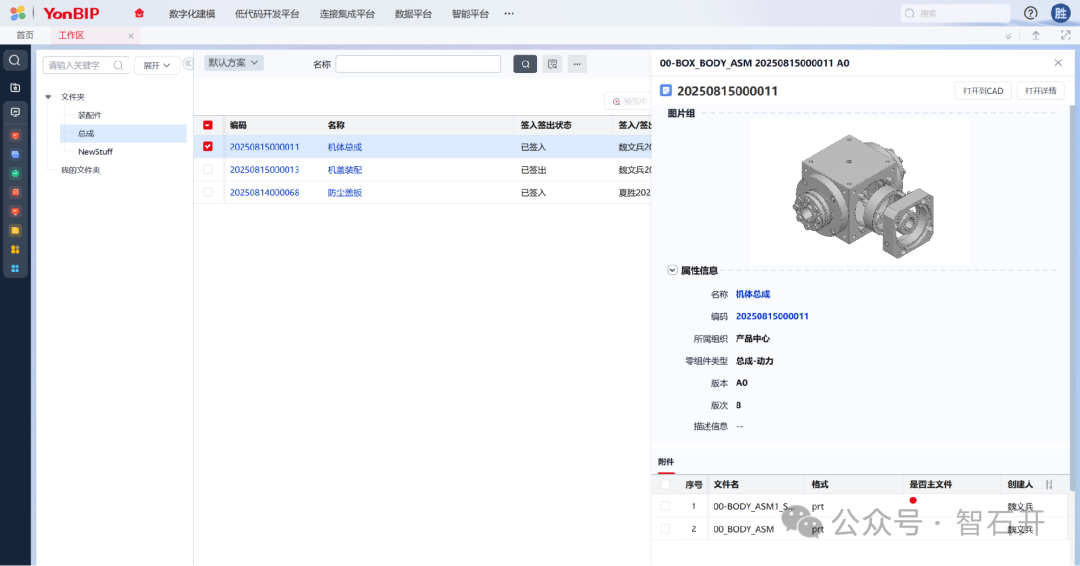Open the 防尘盖板 name link
The image size is (1080, 566).
344,192
